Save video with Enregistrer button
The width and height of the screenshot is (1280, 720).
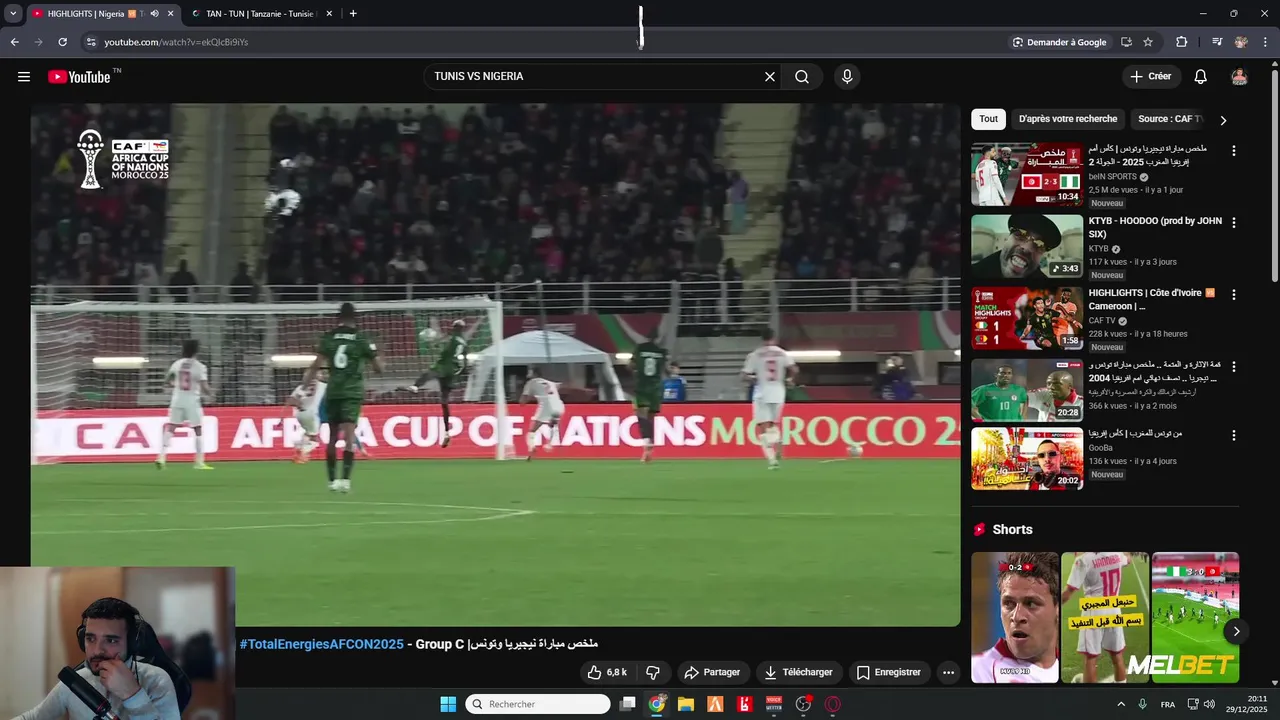coord(888,672)
